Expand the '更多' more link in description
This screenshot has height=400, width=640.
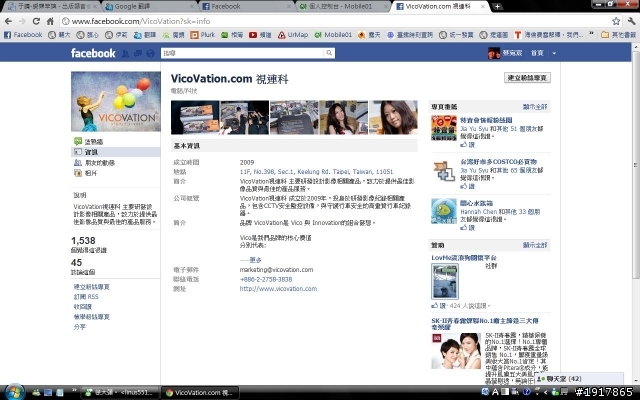click(255, 260)
